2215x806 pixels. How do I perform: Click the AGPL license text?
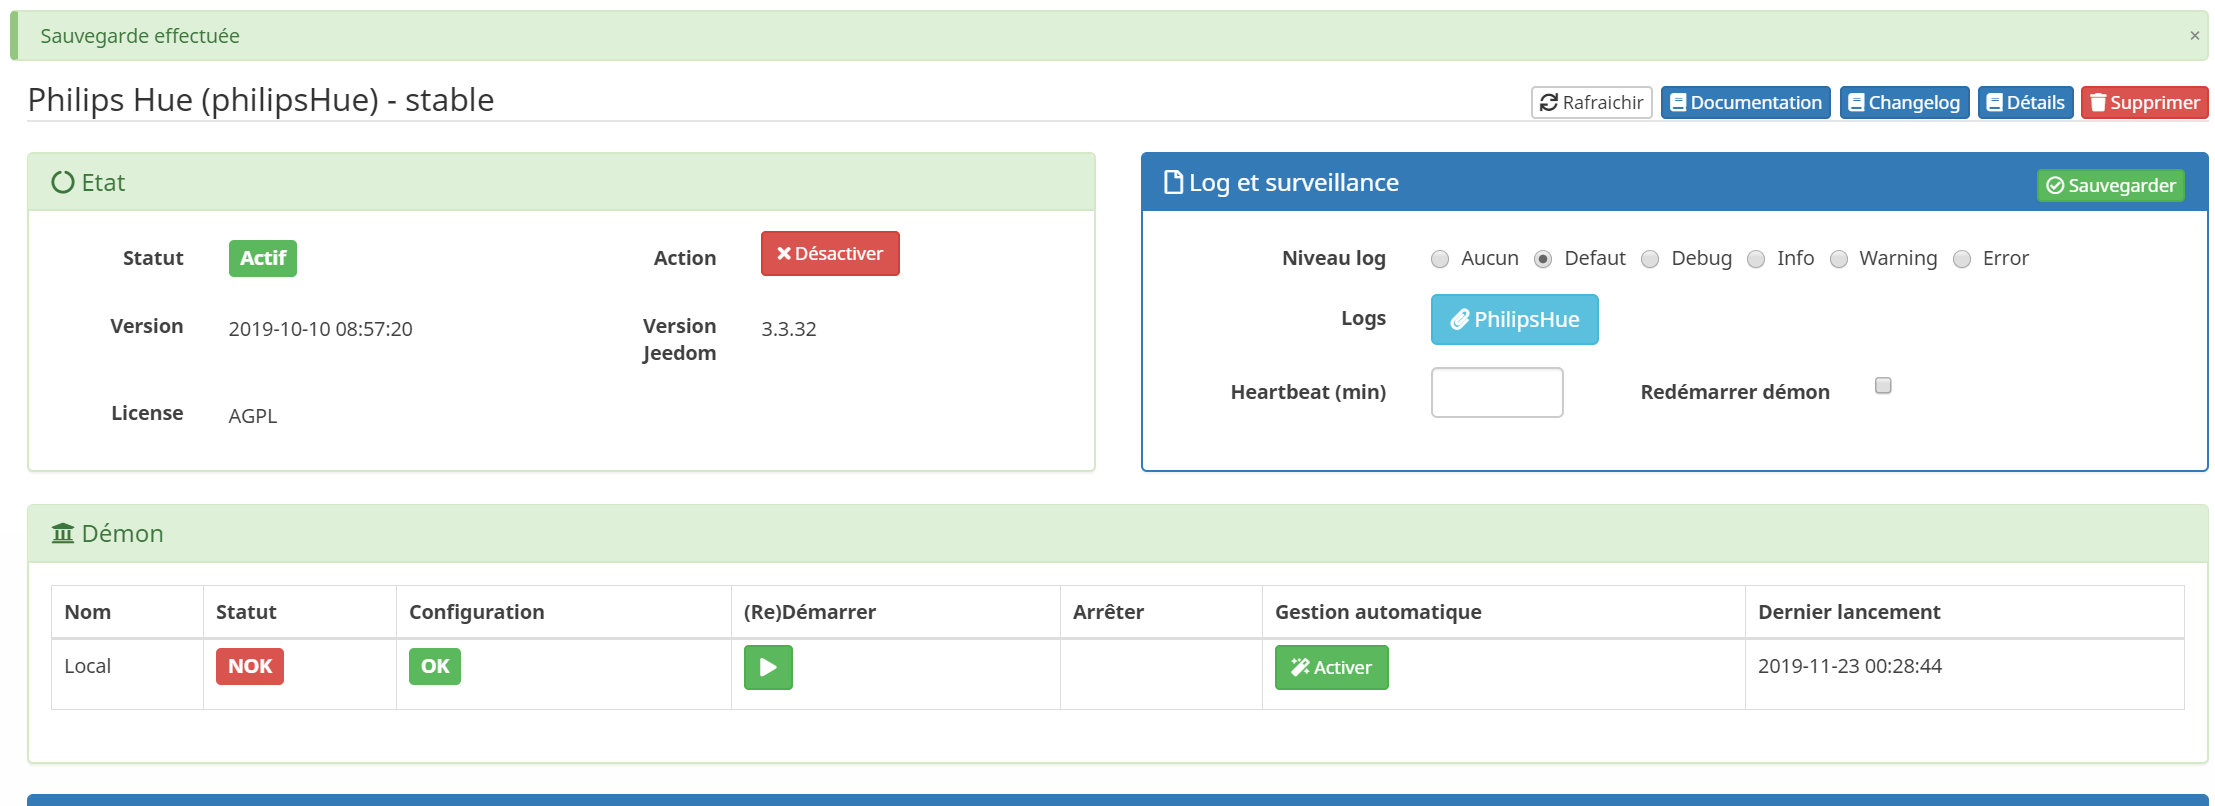[253, 416]
